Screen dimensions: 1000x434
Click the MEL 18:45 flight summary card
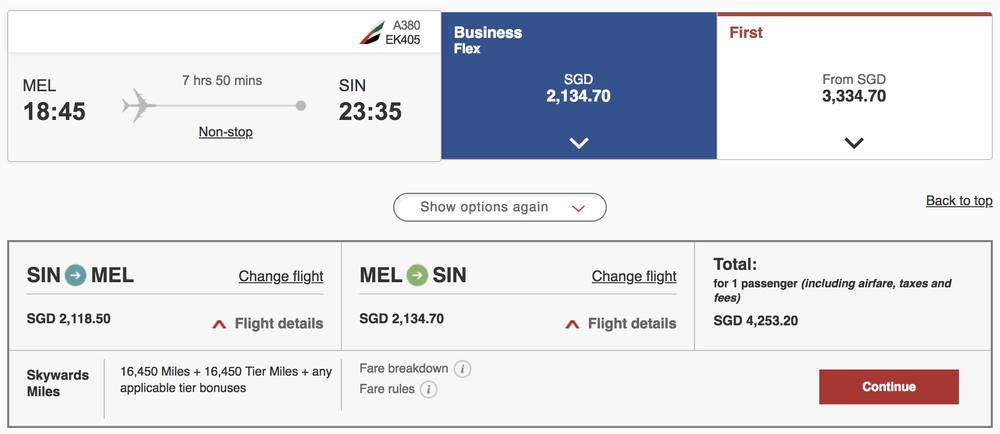pyautogui.click(x=60, y=100)
